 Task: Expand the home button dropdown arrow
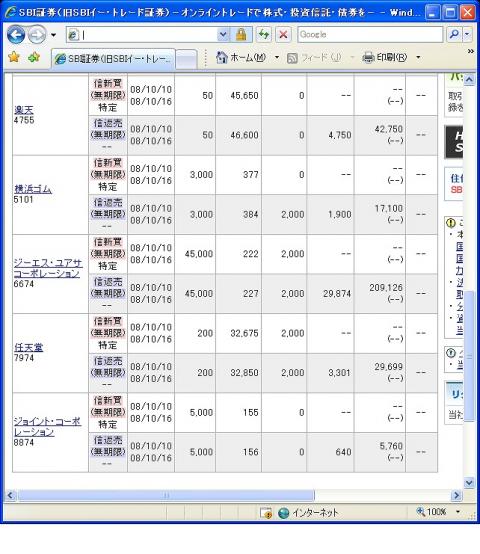tap(277, 57)
